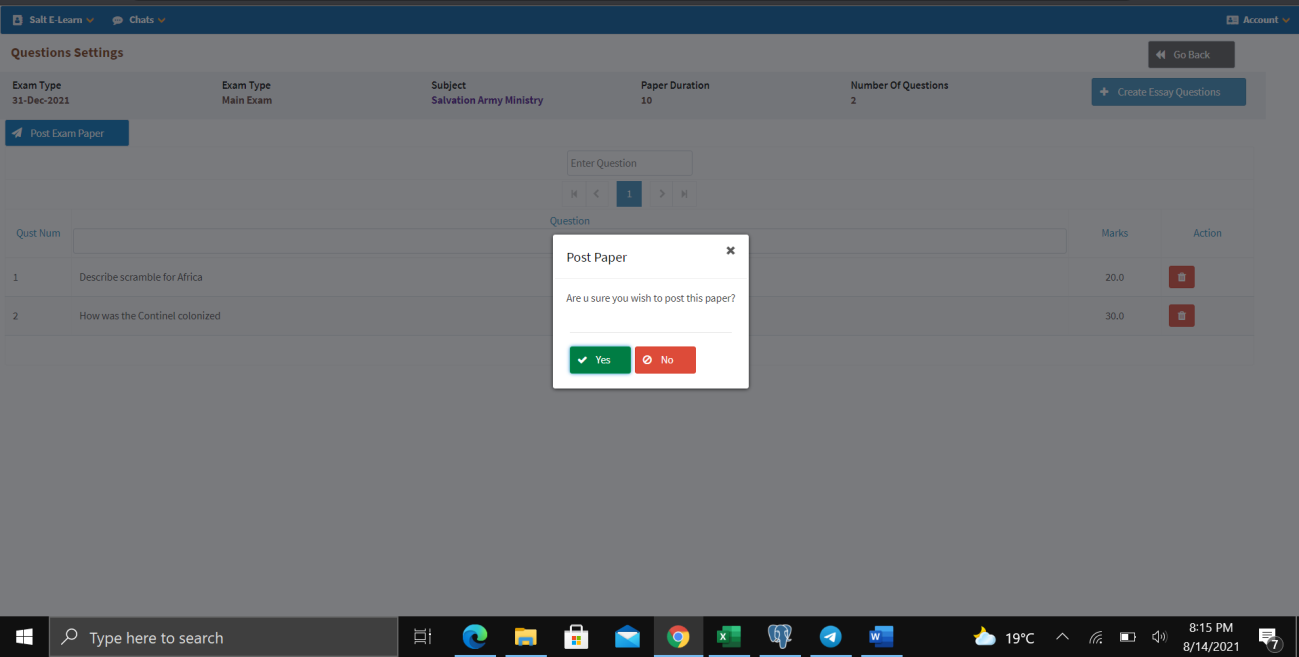Cancel posting the paper with No
This screenshot has width=1299, height=657.
(664, 359)
